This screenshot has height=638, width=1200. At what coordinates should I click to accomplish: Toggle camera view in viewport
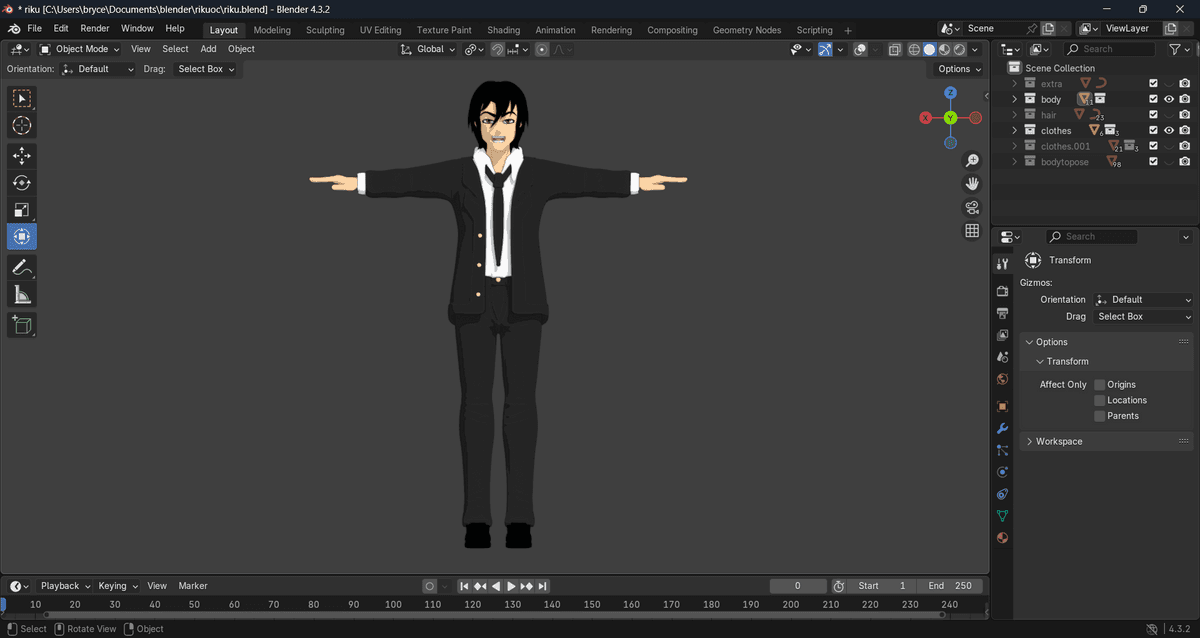click(x=971, y=208)
